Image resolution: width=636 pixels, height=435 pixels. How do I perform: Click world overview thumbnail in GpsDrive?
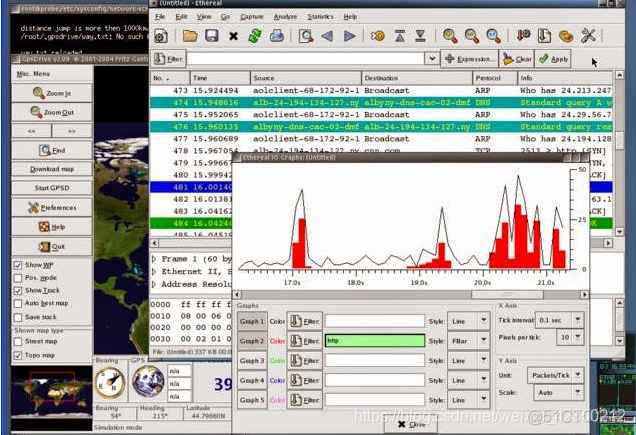pyautogui.click(x=52, y=392)
